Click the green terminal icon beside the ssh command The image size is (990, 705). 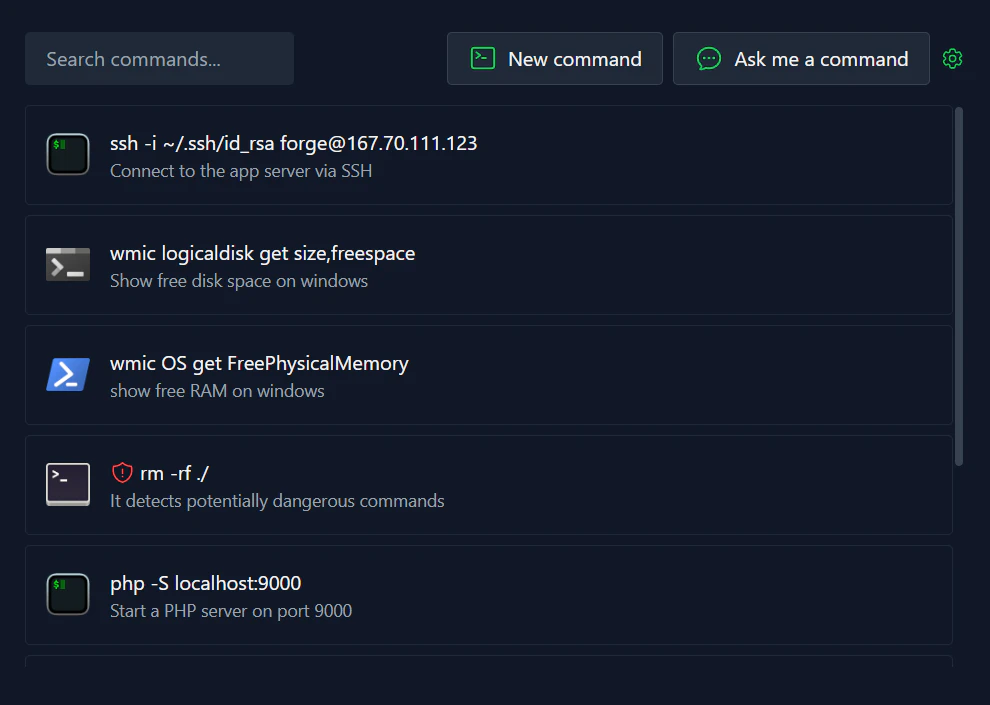tap(67, 154)
